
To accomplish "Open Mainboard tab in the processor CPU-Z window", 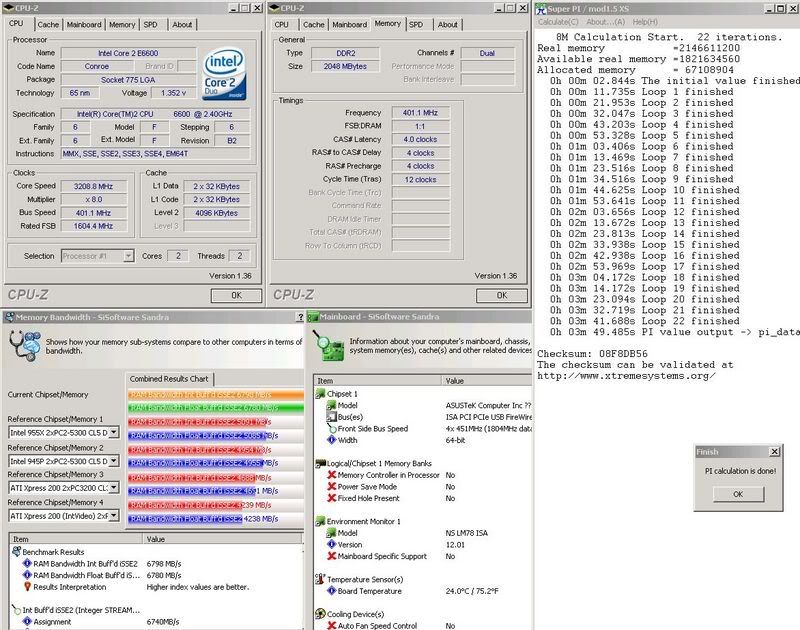I will [84, 24].
